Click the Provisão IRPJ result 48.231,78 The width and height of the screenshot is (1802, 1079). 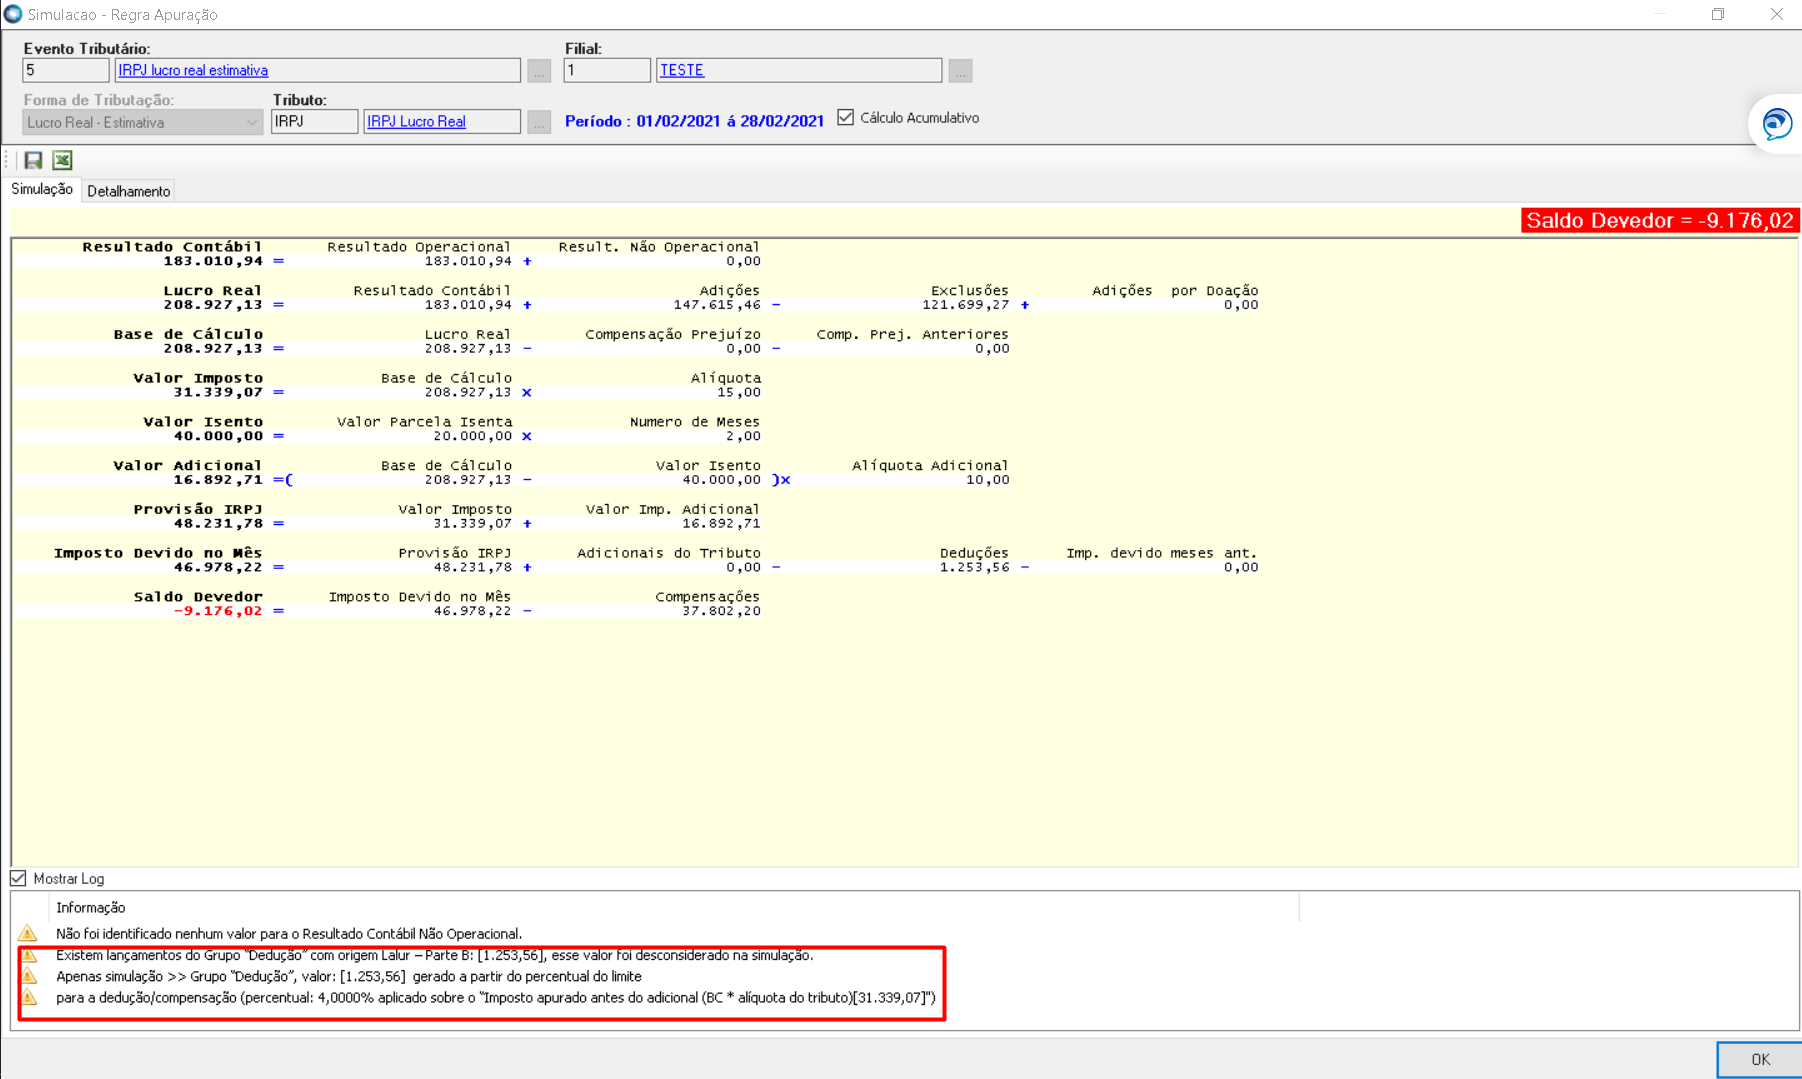coord(218,523)
